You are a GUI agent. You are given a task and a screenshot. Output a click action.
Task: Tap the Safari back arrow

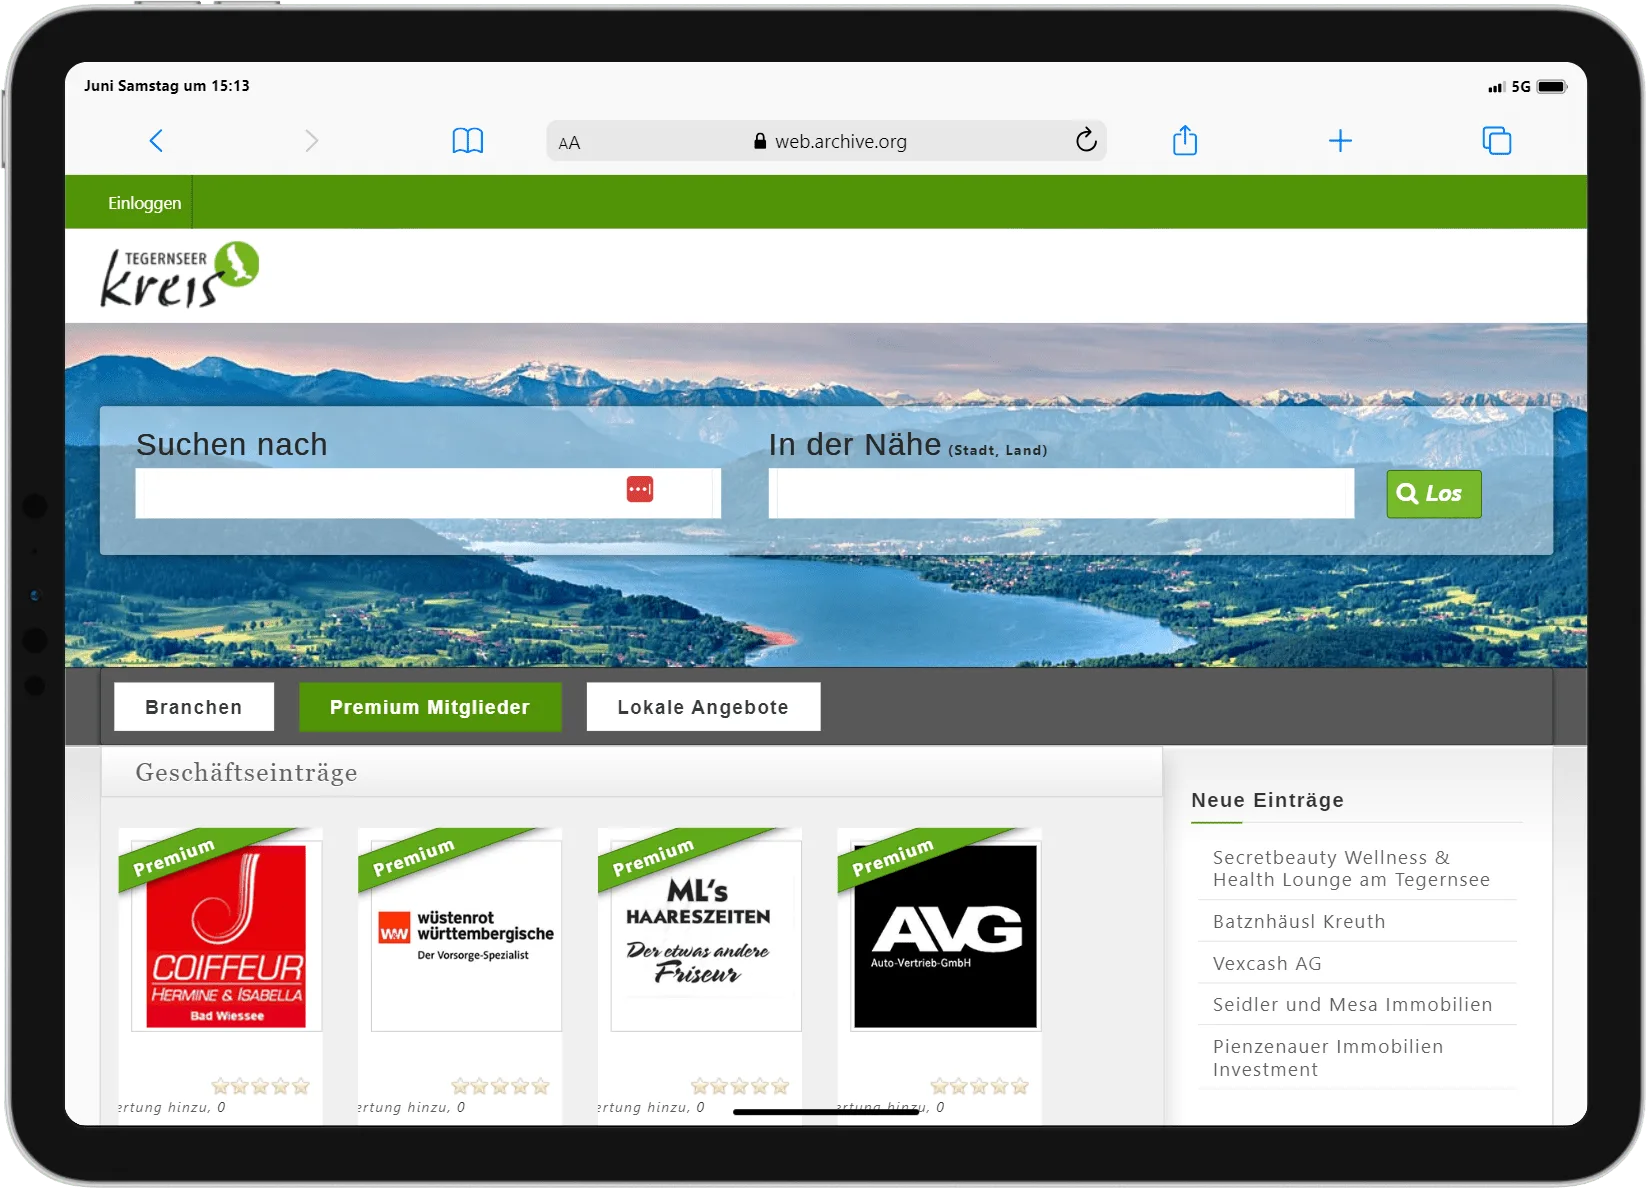point(156,141)
